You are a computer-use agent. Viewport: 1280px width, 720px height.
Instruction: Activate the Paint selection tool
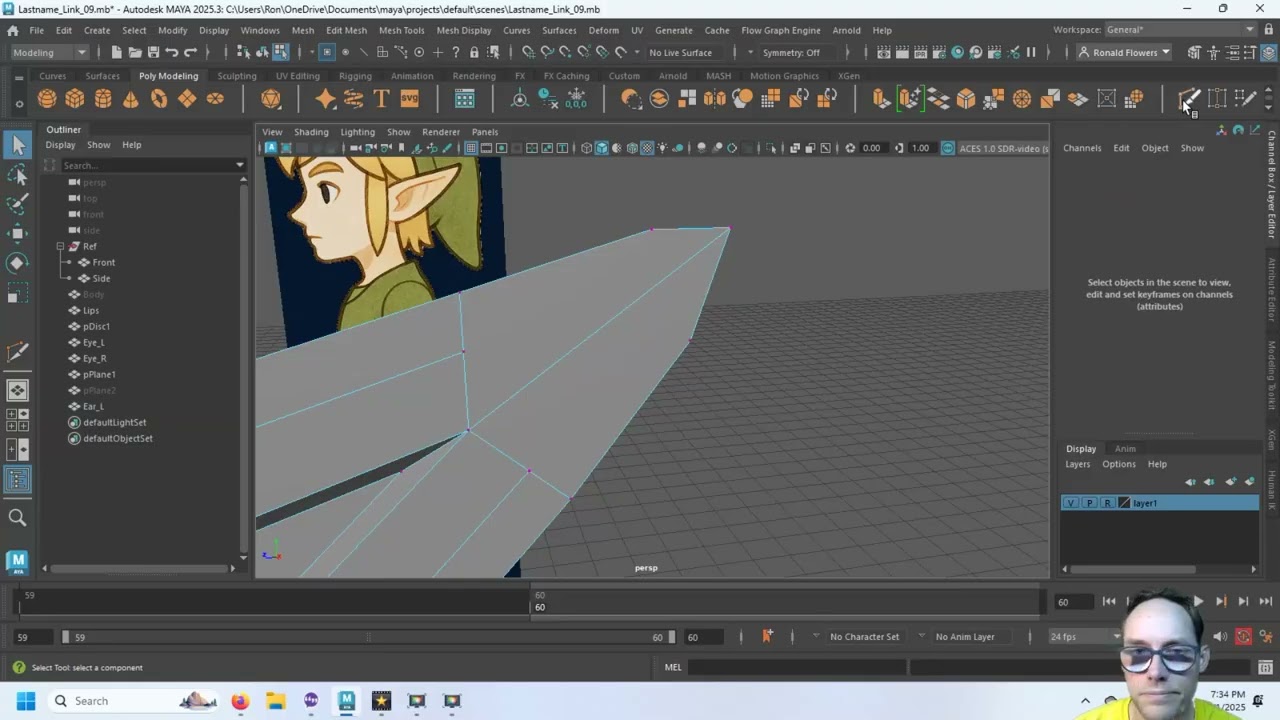point(17,204)
